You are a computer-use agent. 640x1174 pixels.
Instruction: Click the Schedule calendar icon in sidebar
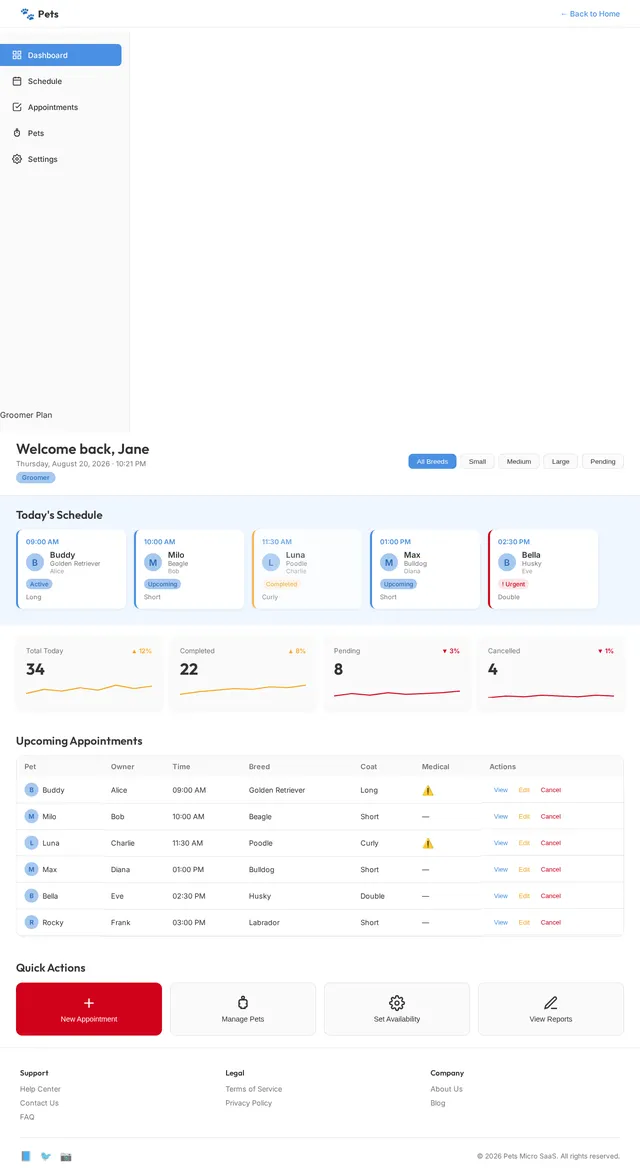click(x=17, y=81)
